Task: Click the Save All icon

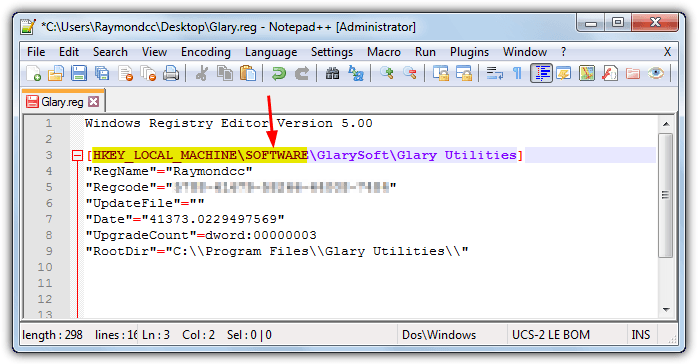Action: click(x=102, y=73)
